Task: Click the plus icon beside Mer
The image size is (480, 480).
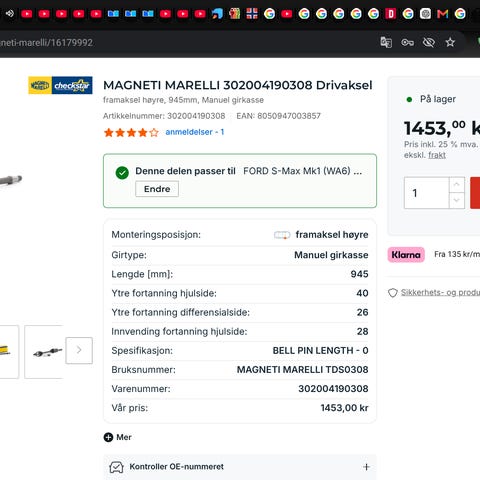Action: (108, 437)
